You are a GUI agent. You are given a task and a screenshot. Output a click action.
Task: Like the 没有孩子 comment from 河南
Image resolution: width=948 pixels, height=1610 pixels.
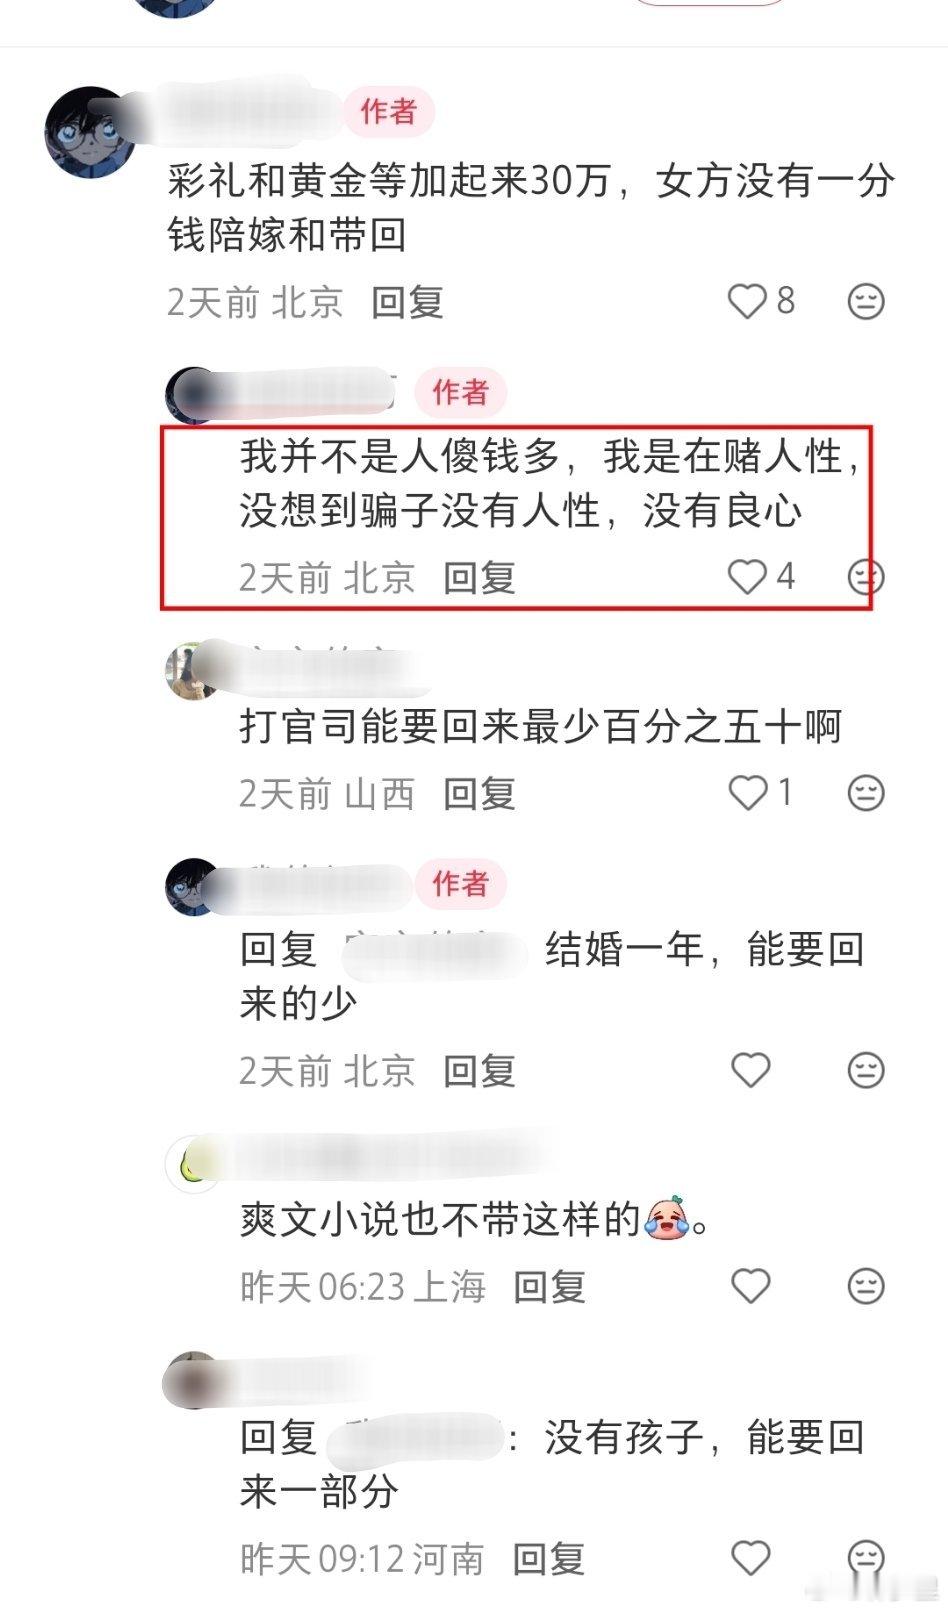(x=751, y=1558)
